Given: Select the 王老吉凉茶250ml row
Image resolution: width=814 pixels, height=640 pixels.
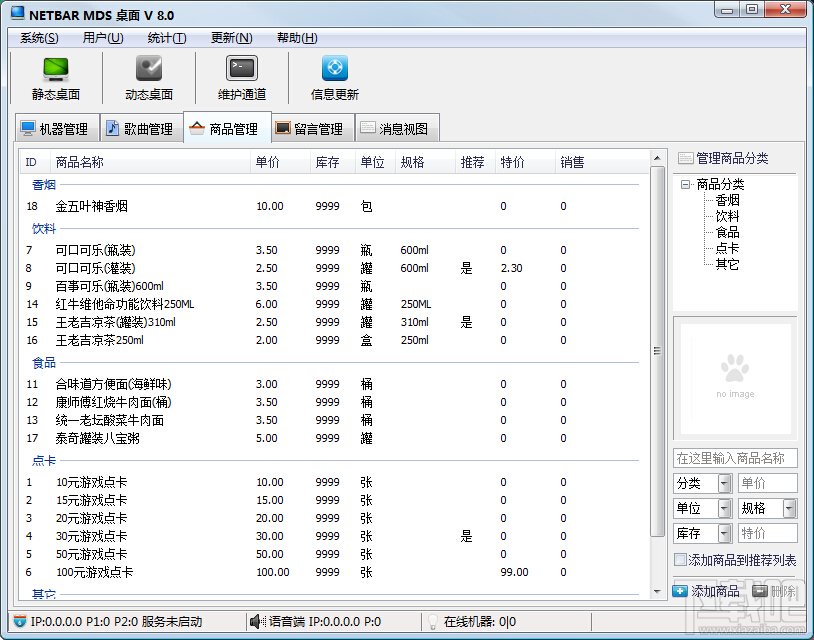Looking at the screenshot, I should coord(334,340).
